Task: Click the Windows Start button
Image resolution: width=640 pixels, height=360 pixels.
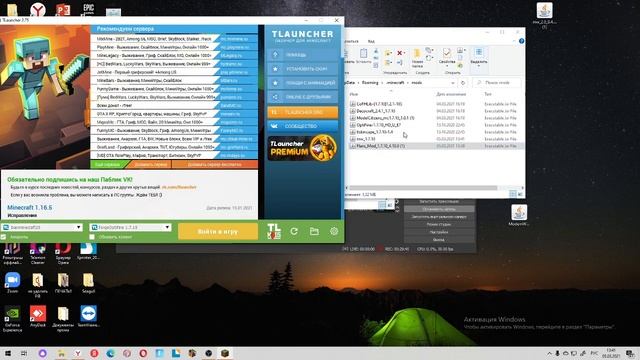Action: [x=7, y=353]
